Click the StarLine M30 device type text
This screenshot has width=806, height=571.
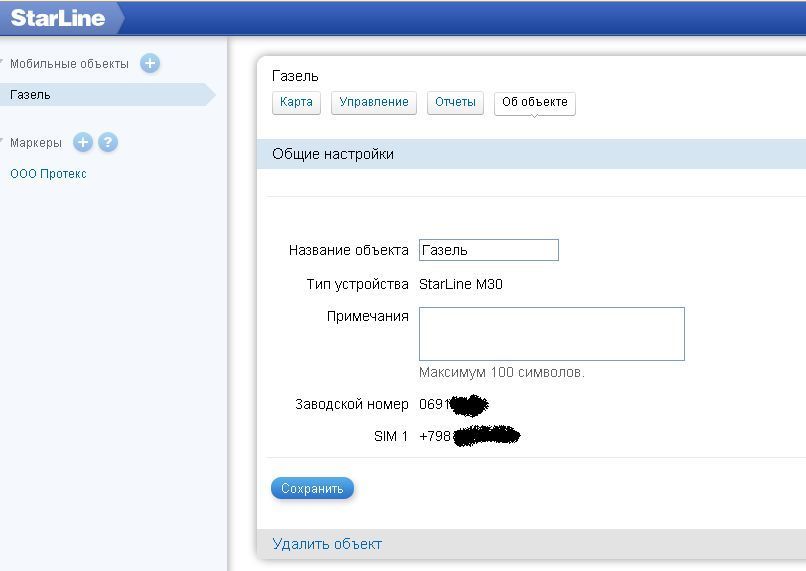coord(460,284)
